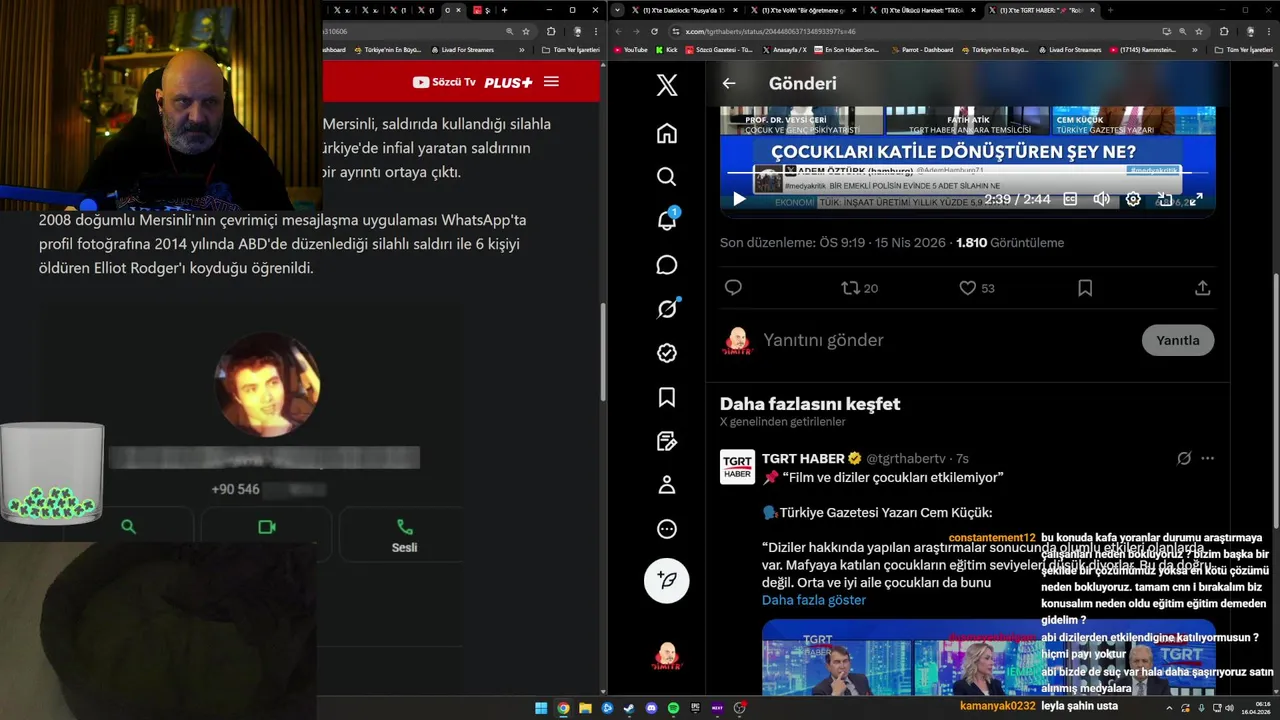
Task: Open the Kick bookmark in bookmarks bar
Action: pyautogui.click(x=666, y=49)
